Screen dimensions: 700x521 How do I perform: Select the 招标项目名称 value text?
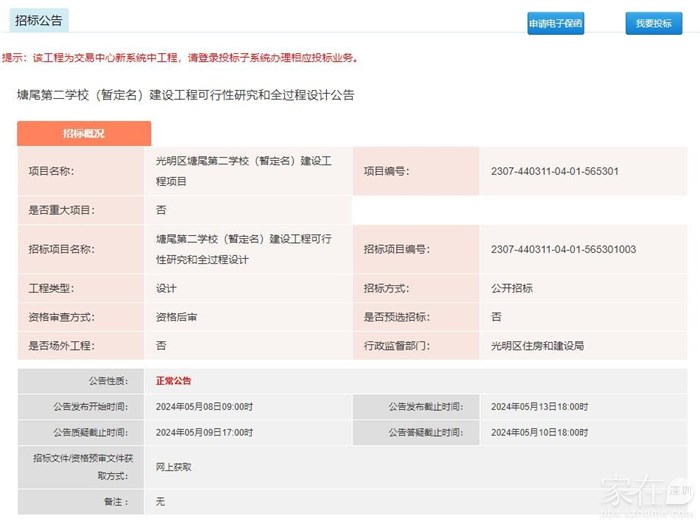click(243, 249)
